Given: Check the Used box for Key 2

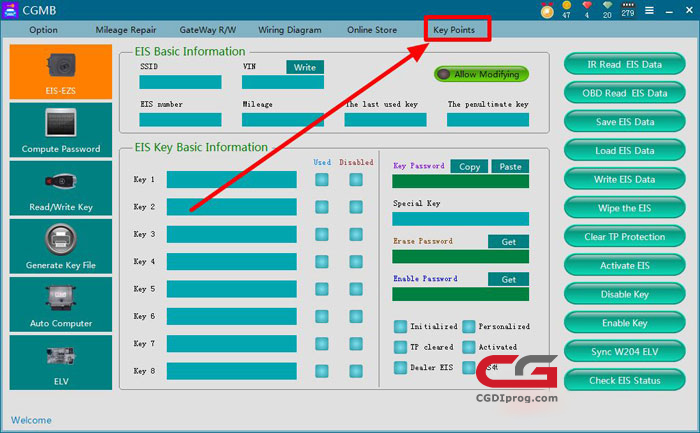Looking at the screenshot, I should (322, 207).
